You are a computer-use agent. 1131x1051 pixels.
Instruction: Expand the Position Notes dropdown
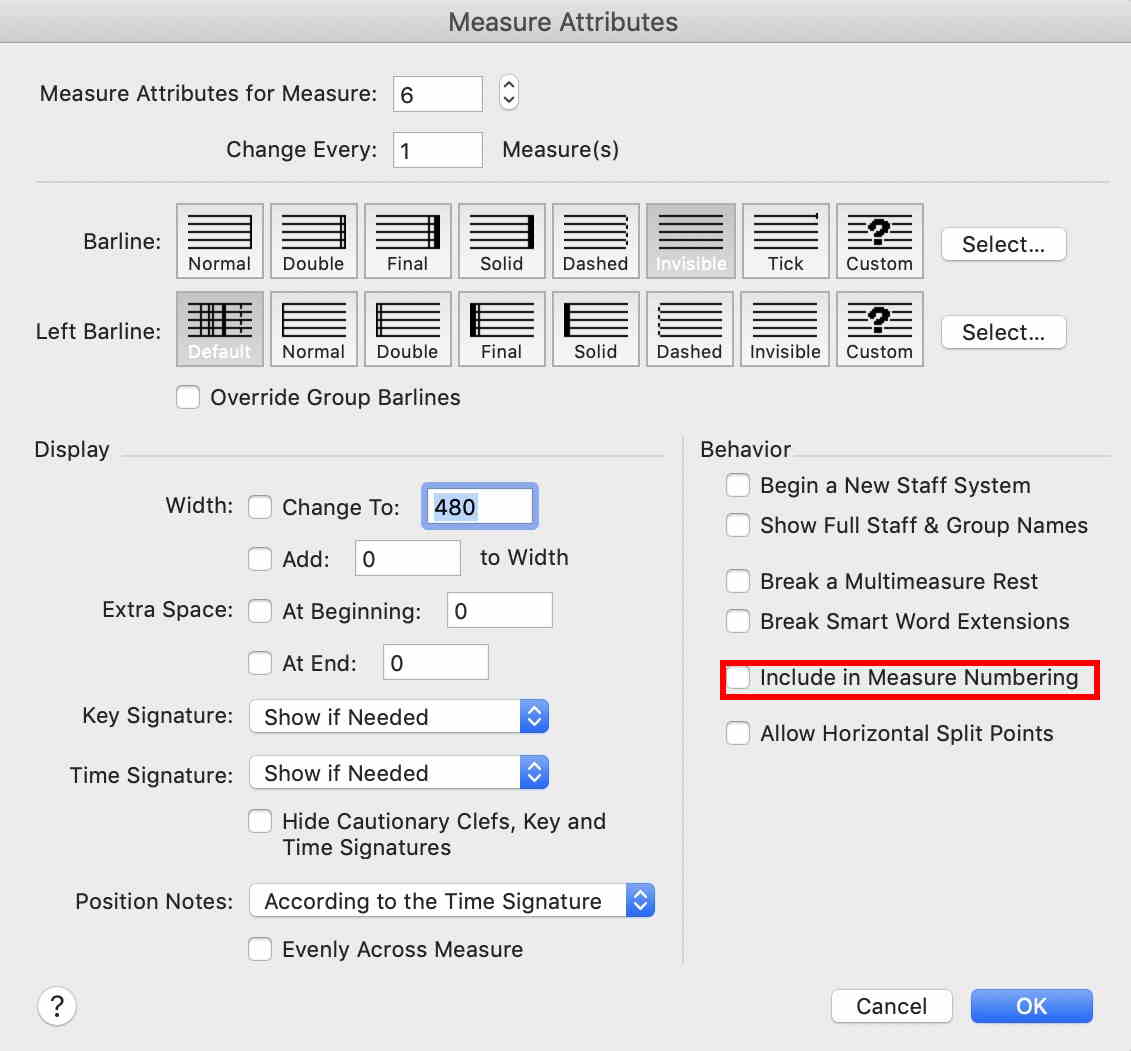451,901
